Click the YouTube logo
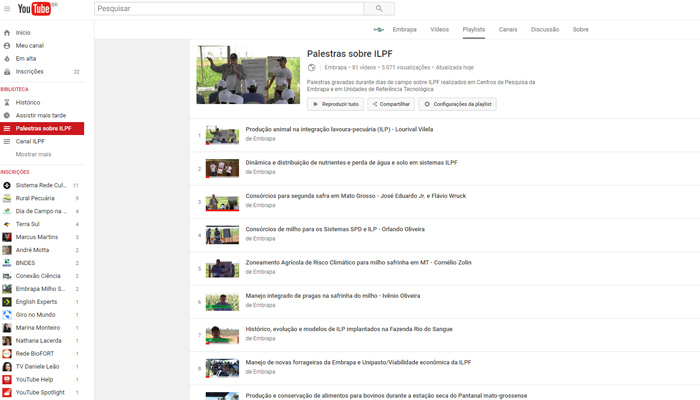This screenshot has height=400, width=700. point(37,9)
